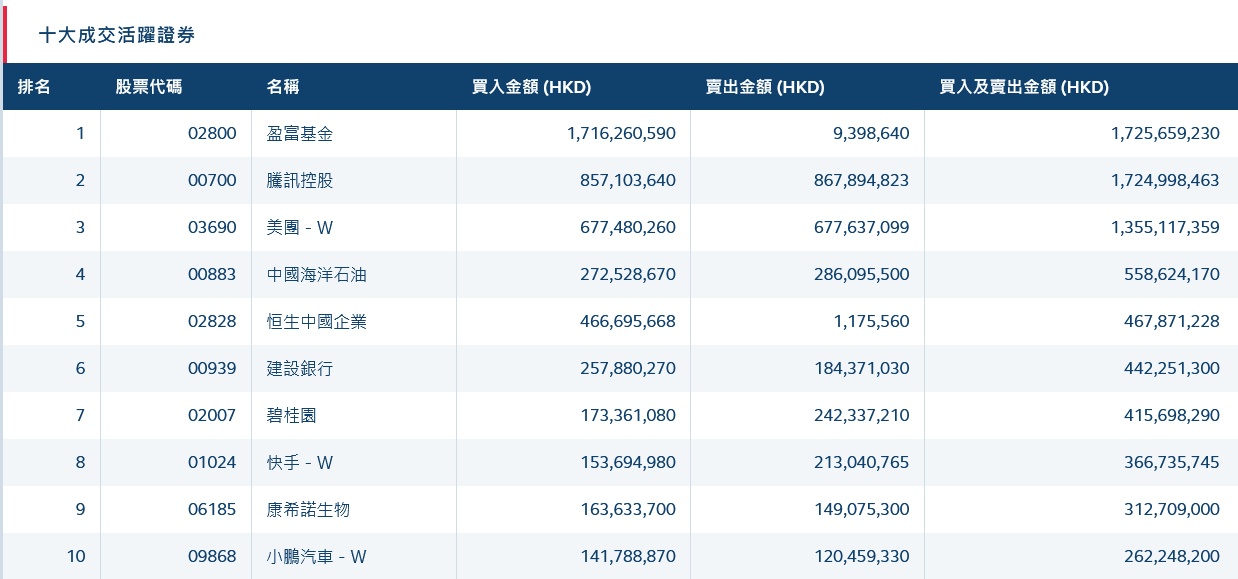Click buy amount 153,694,980
The width and height of the screenshot is (1238, 579).
[628, 462]
